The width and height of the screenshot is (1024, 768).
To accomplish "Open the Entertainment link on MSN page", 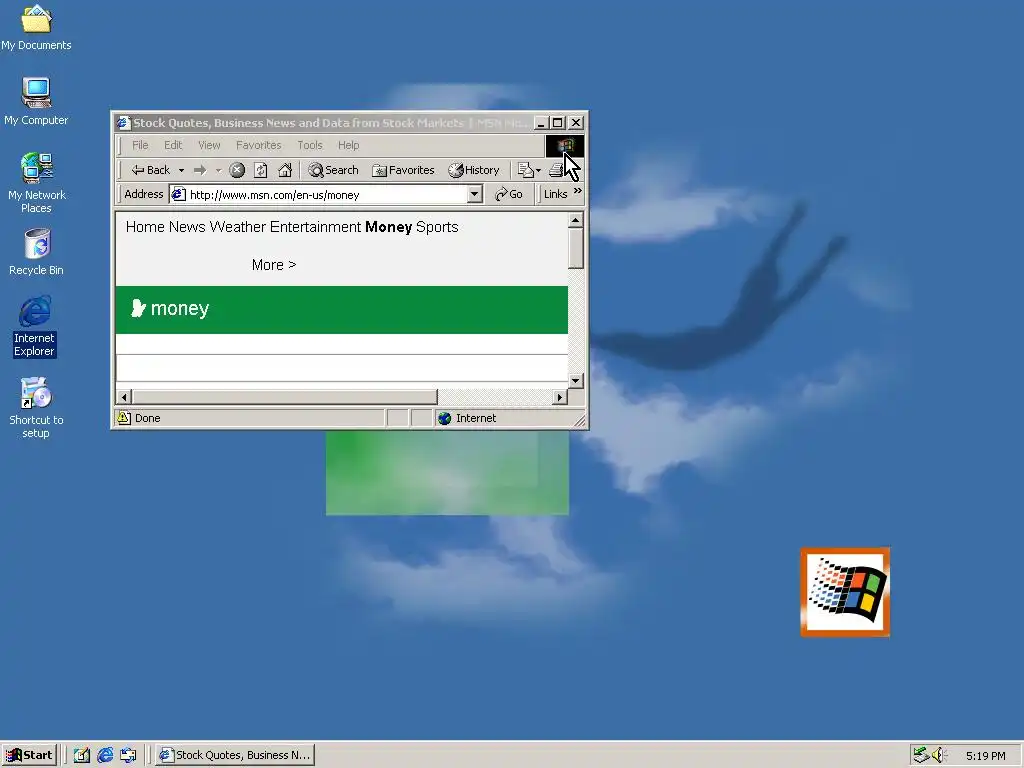I will click(x=315, y=227).
